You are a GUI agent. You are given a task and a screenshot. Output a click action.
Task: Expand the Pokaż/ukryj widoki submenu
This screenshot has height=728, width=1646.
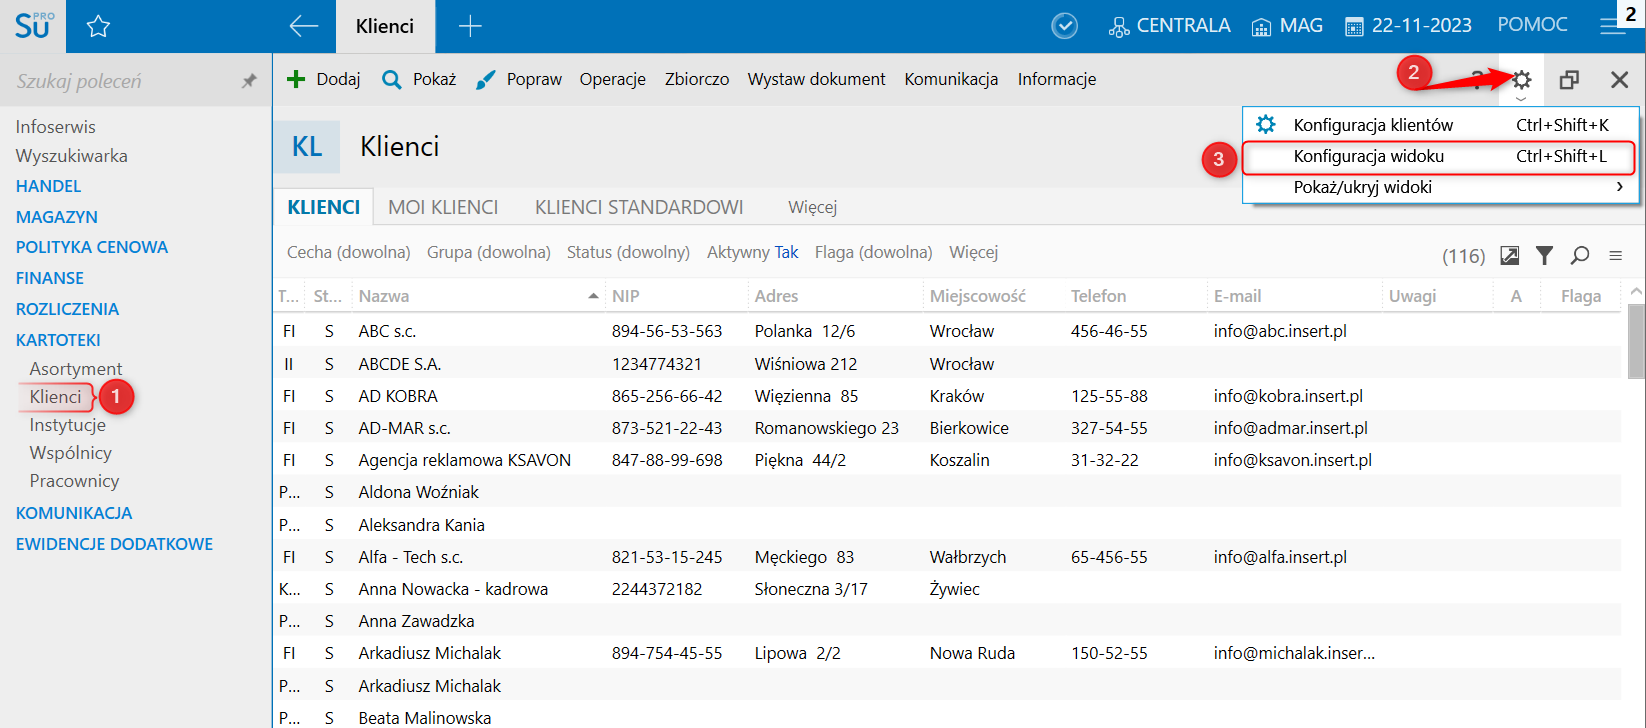tap(1440, 187)
